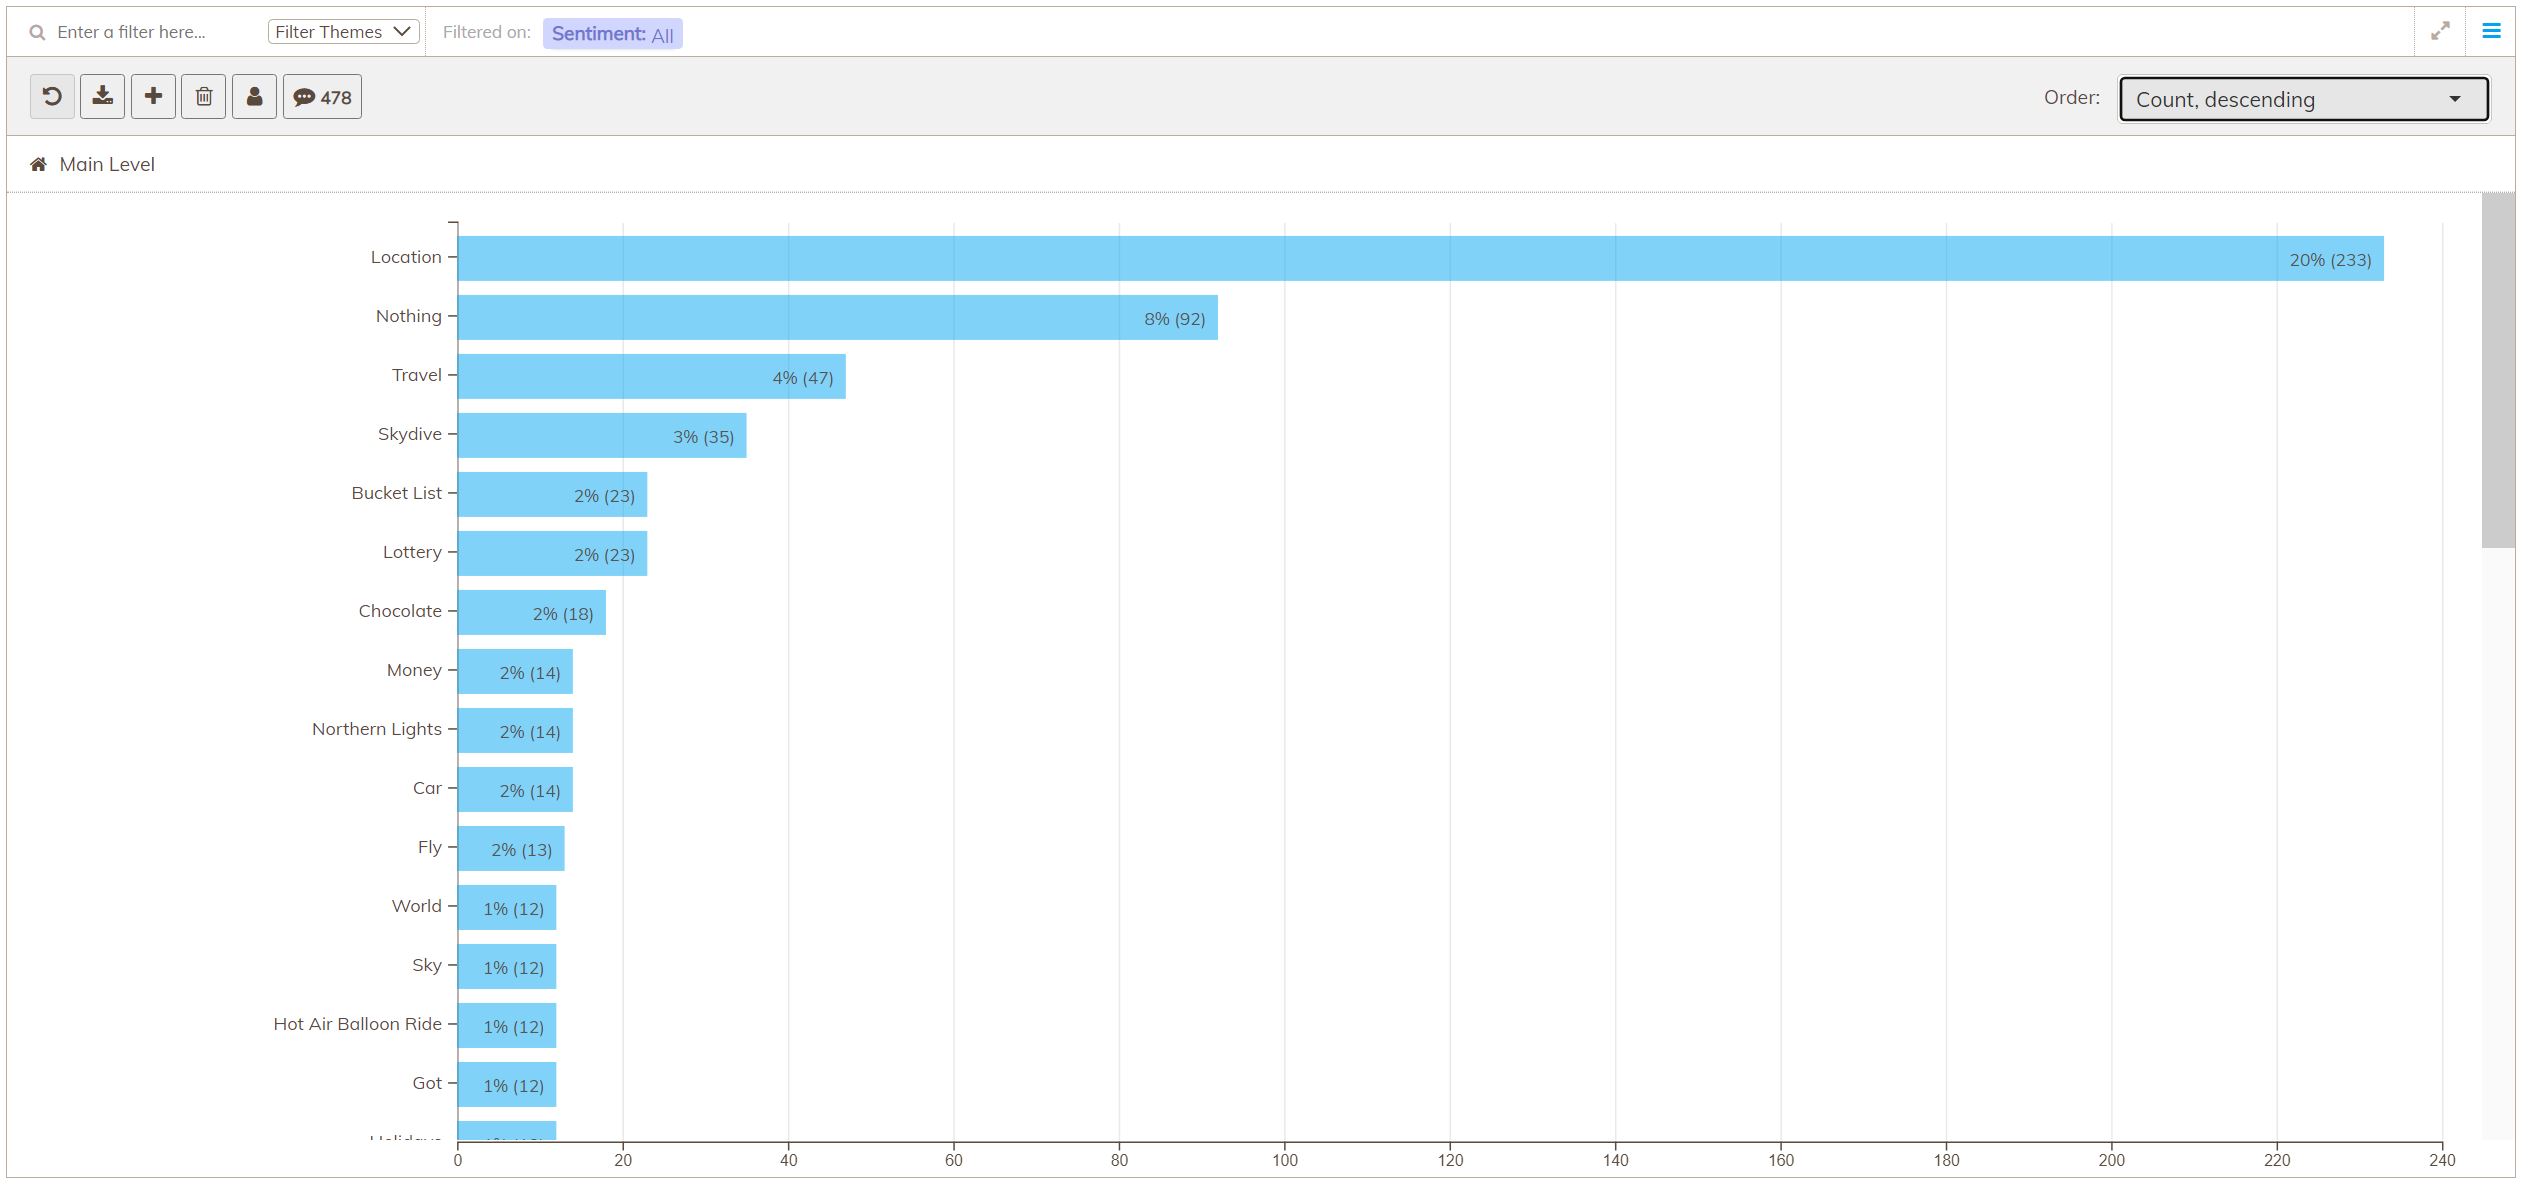Click the undo/reset arrow icon

pyautogui.click(x=52, y=97)
